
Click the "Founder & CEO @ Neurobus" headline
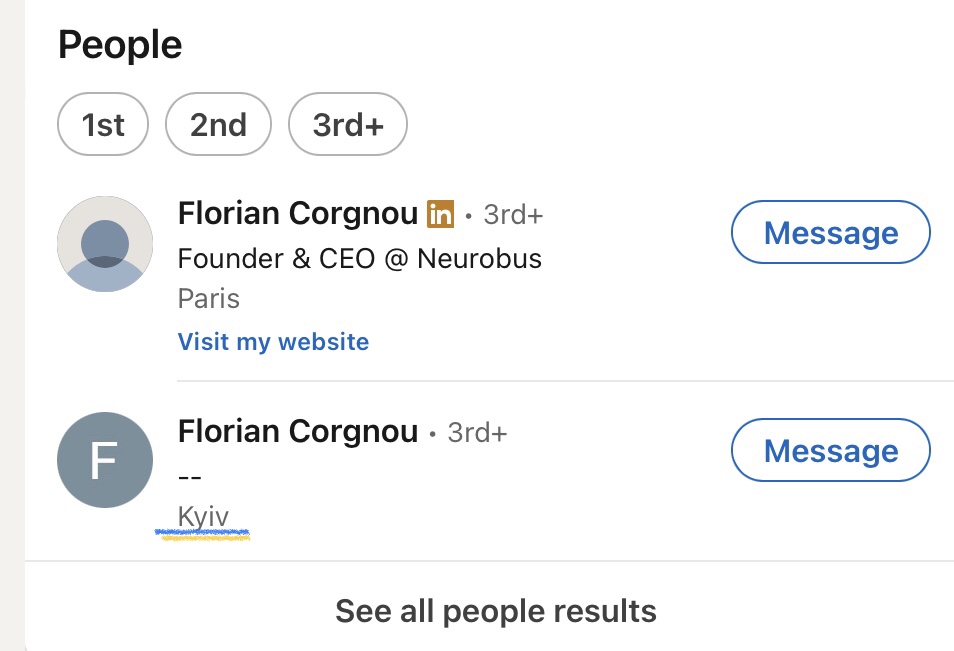coord(359,259)
